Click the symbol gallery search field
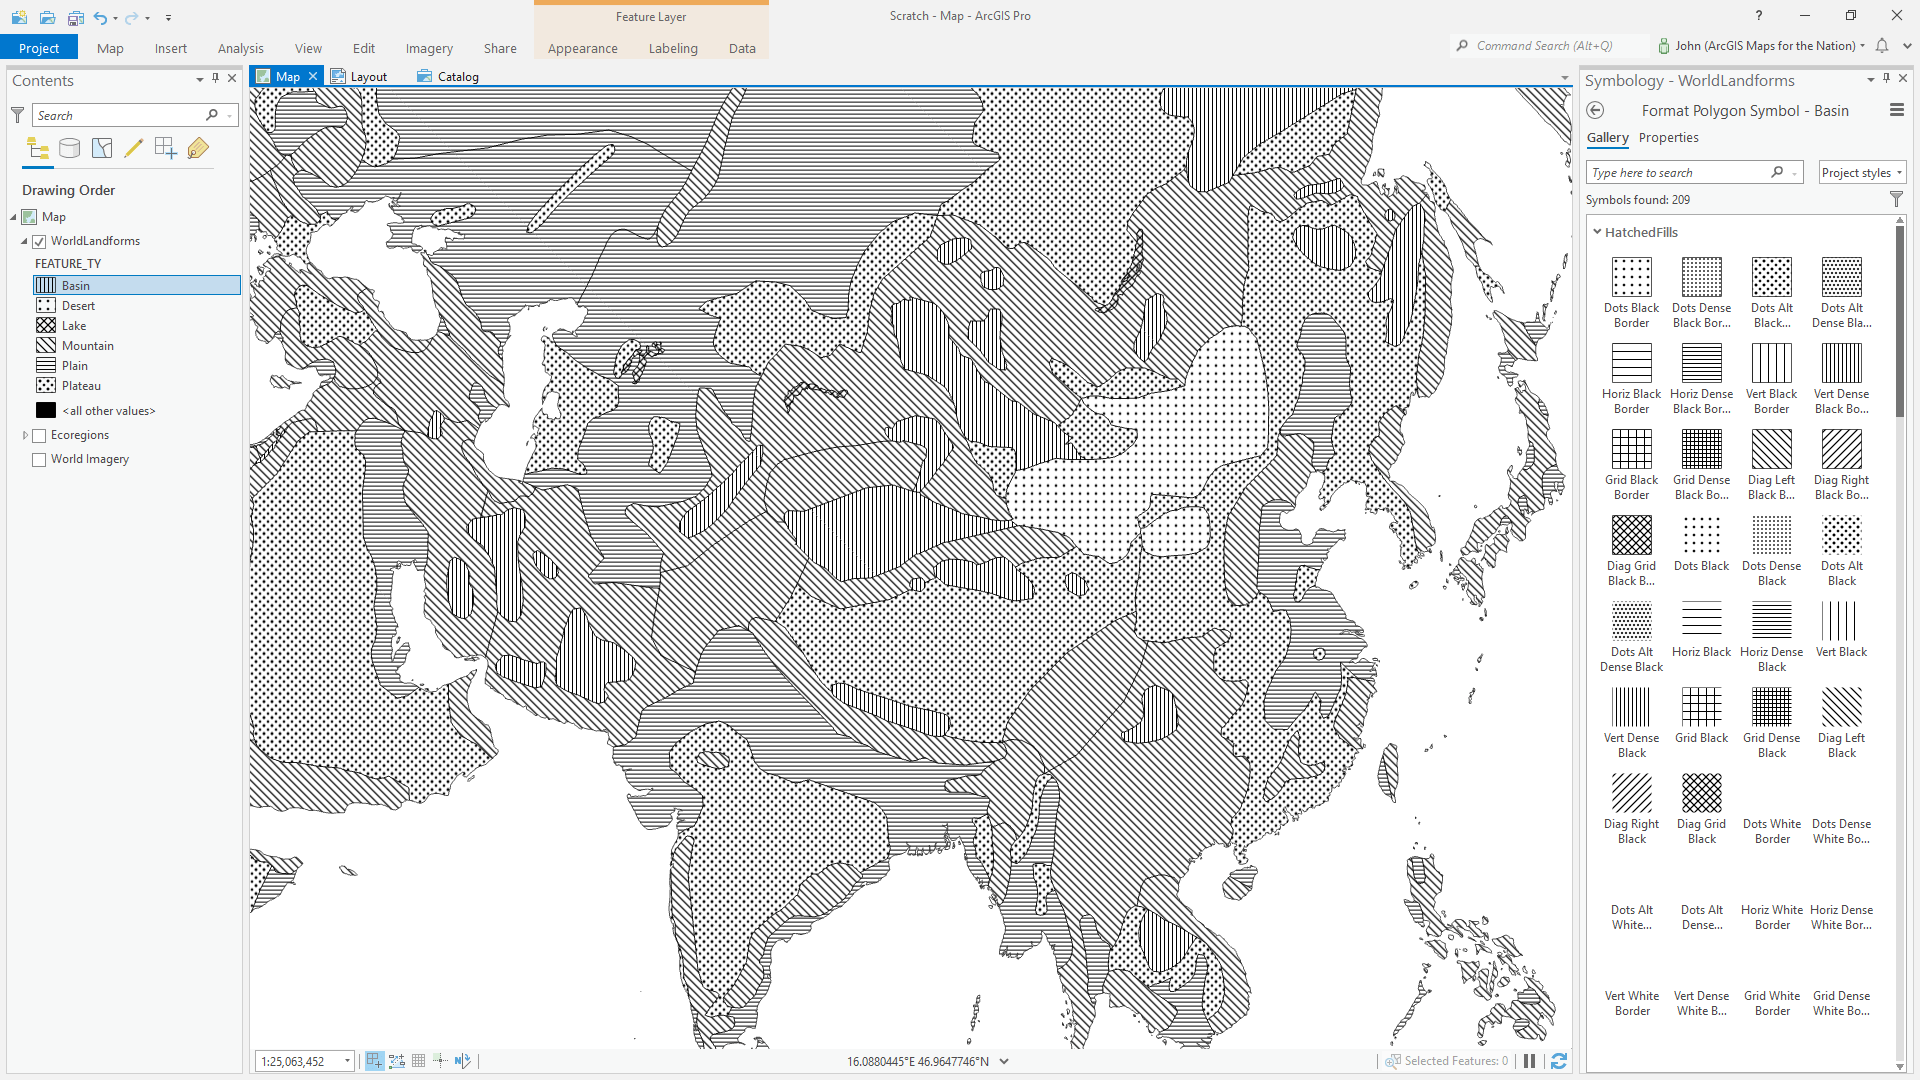 tap(1680, 173)
